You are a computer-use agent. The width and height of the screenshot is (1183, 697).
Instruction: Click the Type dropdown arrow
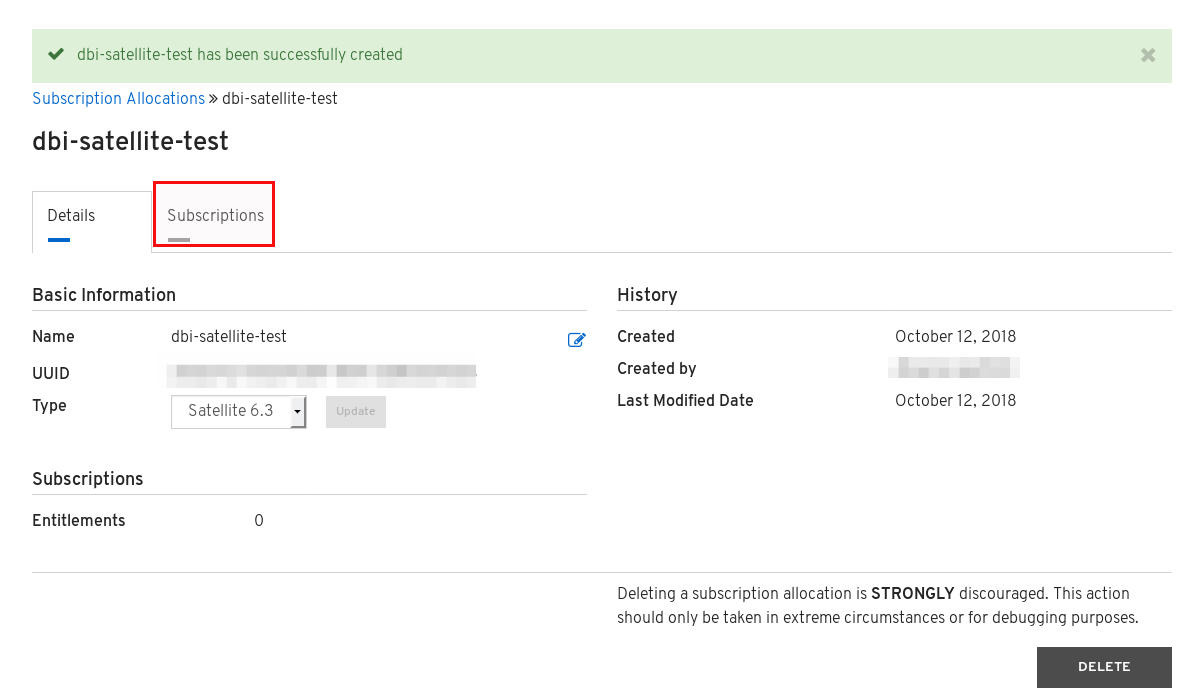point(298,412)
